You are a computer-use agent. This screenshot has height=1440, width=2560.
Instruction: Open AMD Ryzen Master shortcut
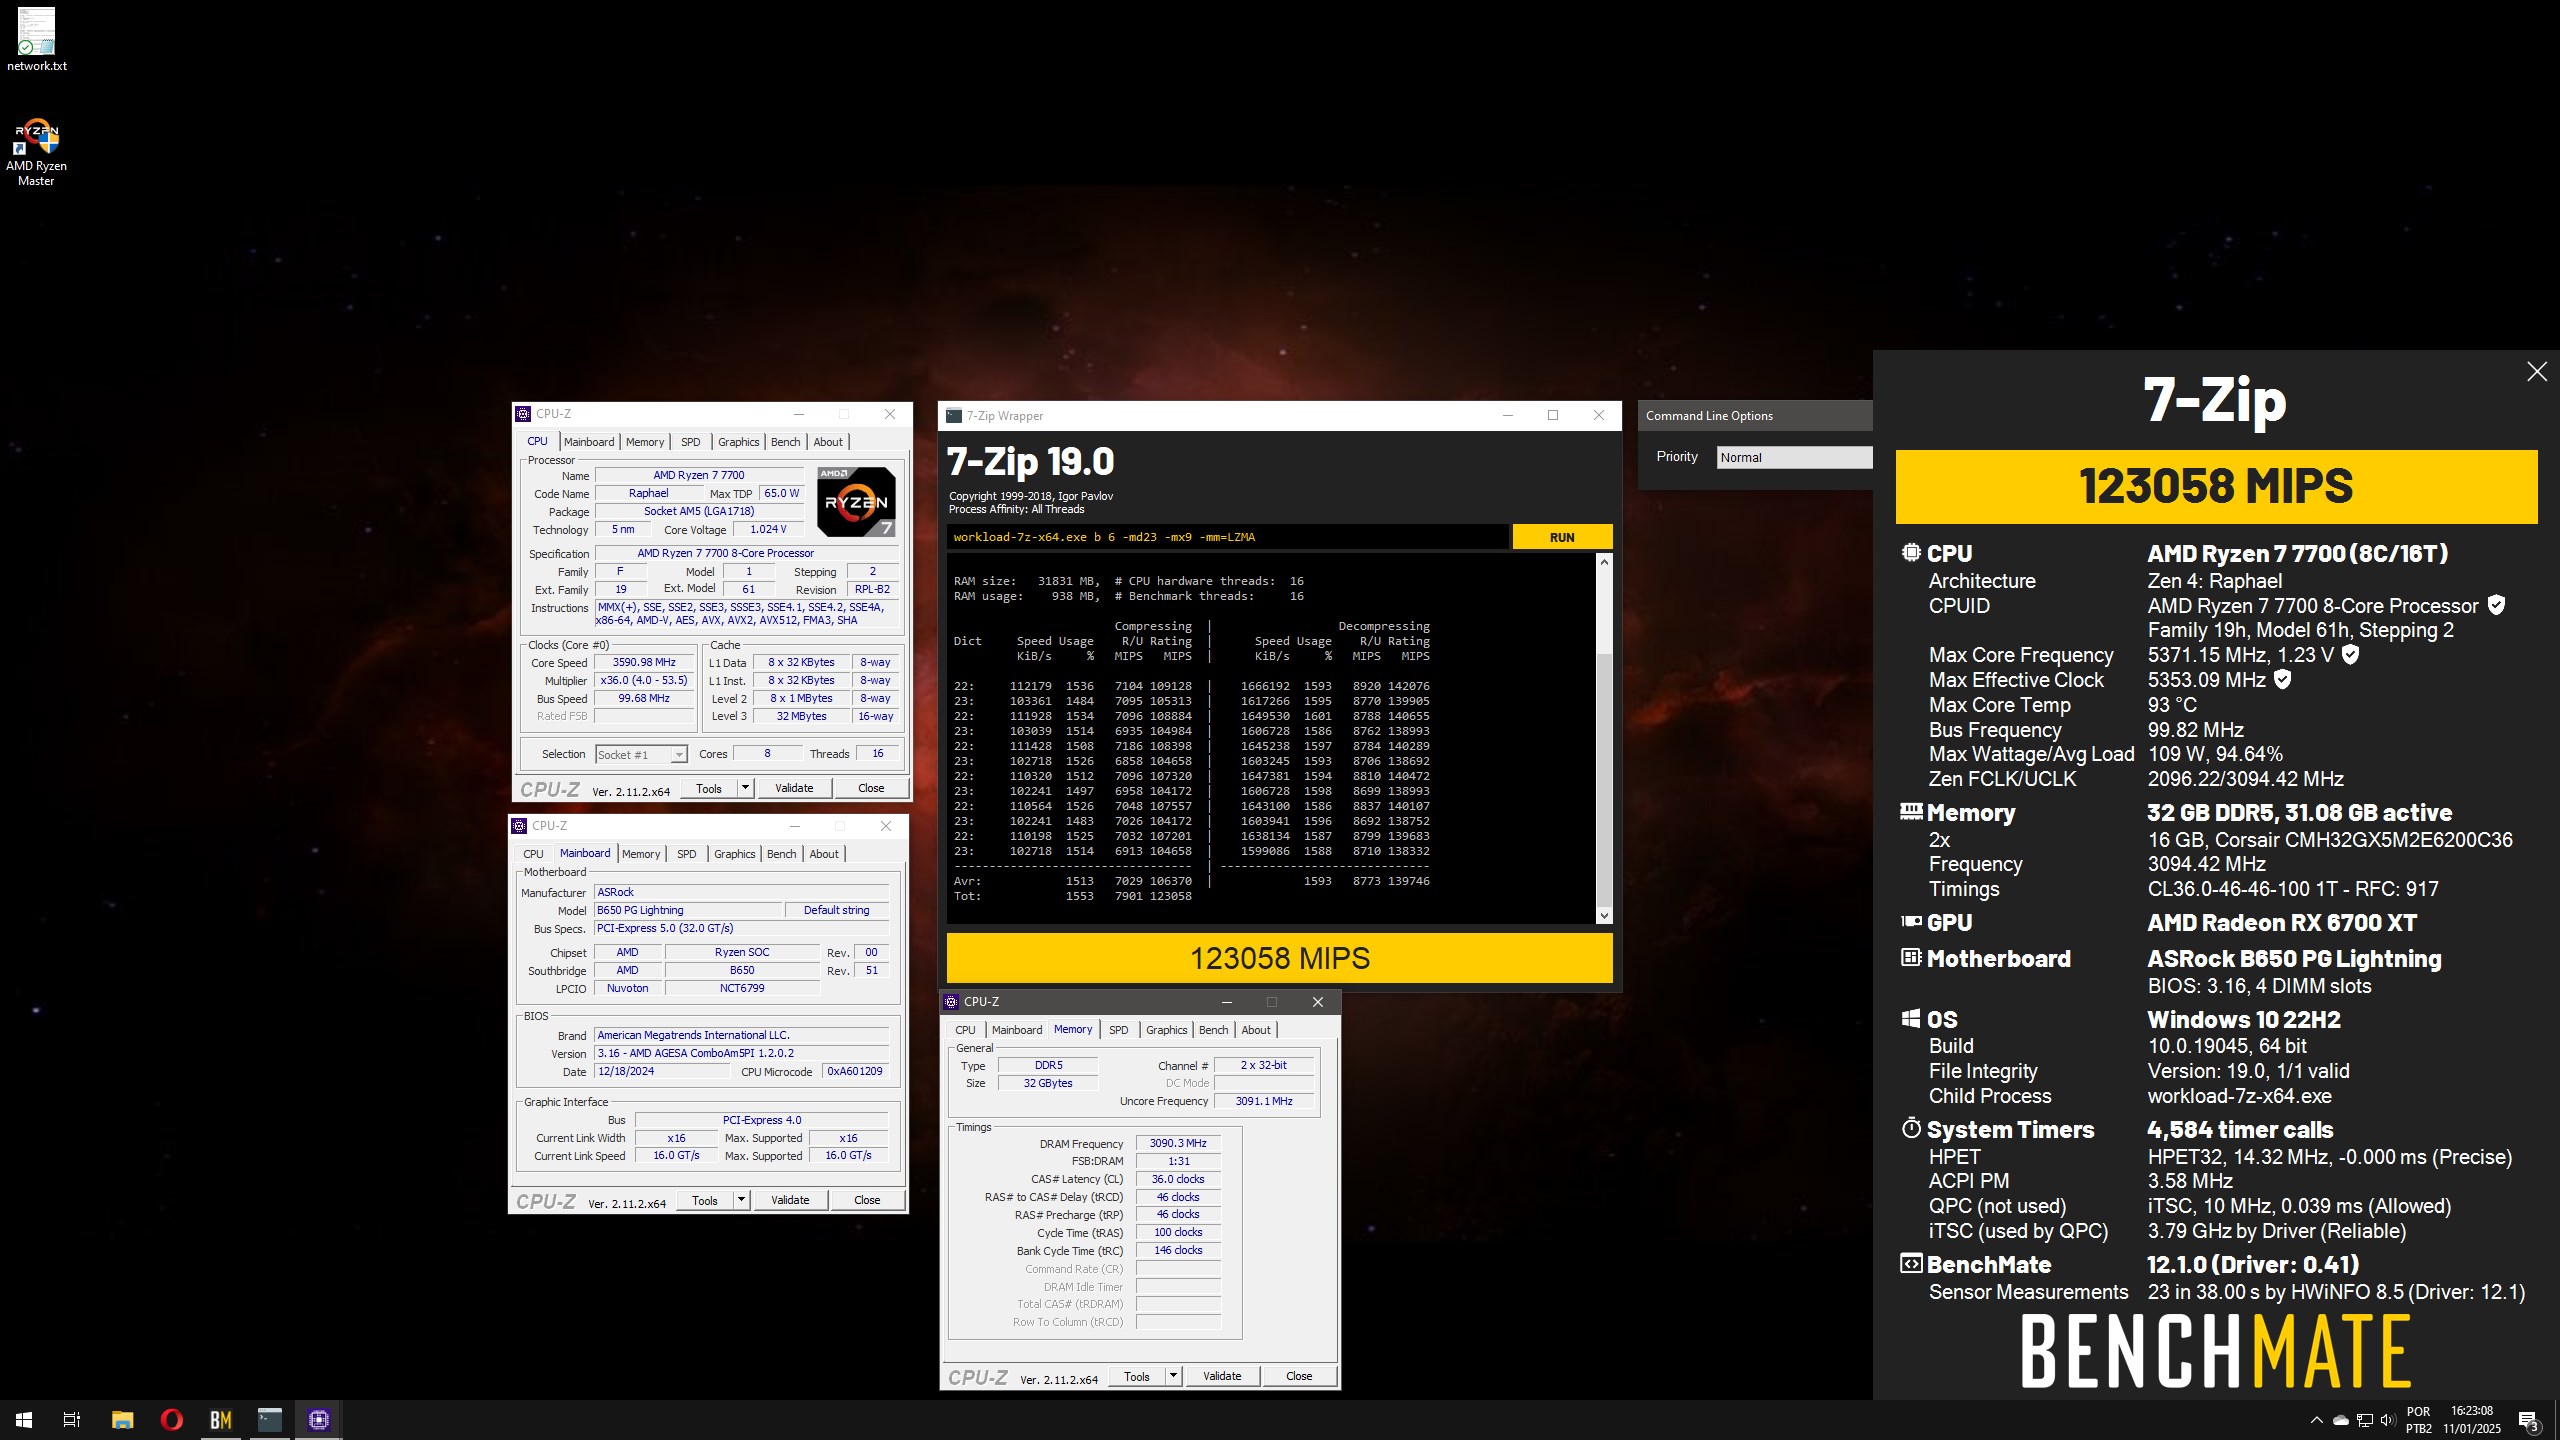[x=36, y=152]
